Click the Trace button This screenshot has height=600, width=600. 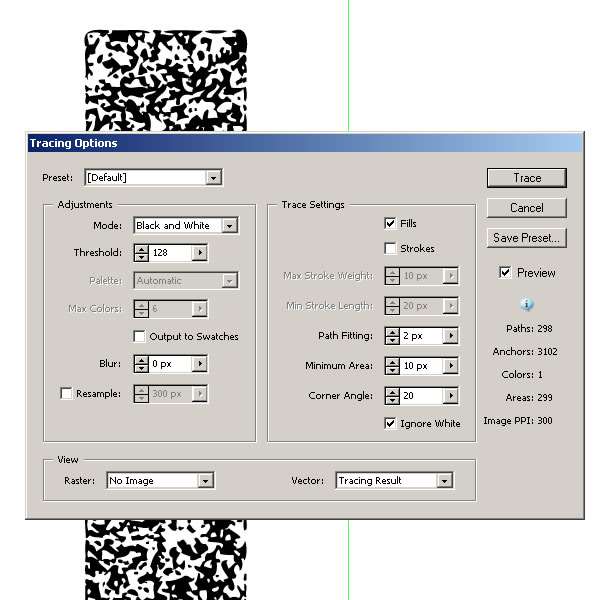point(527,178)
